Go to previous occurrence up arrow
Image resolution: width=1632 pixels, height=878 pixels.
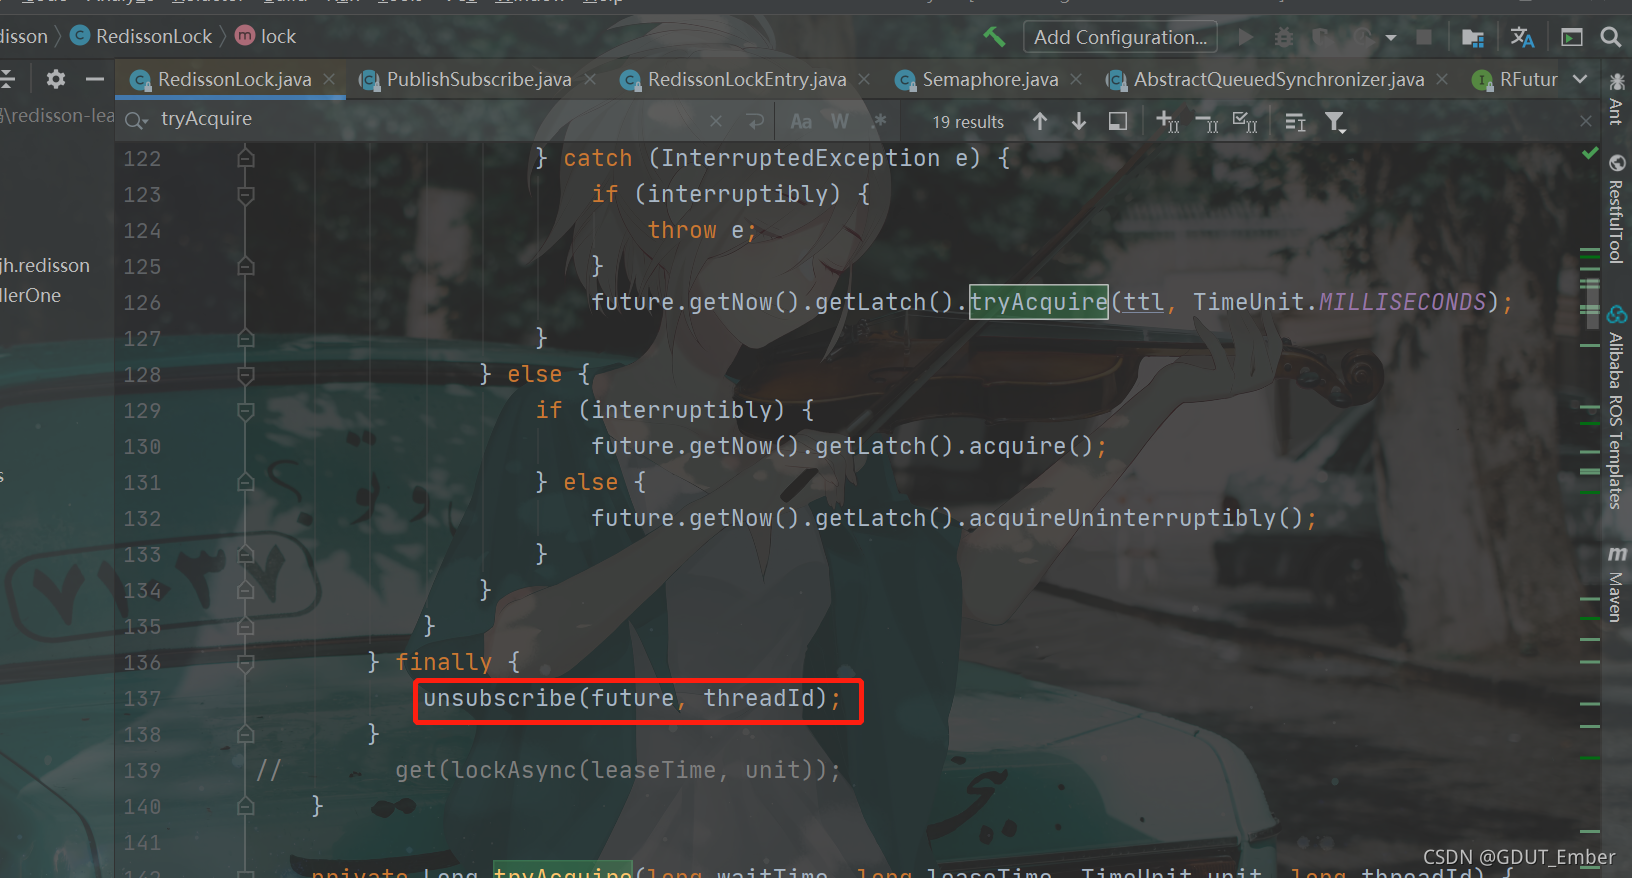pos(1040,121)
